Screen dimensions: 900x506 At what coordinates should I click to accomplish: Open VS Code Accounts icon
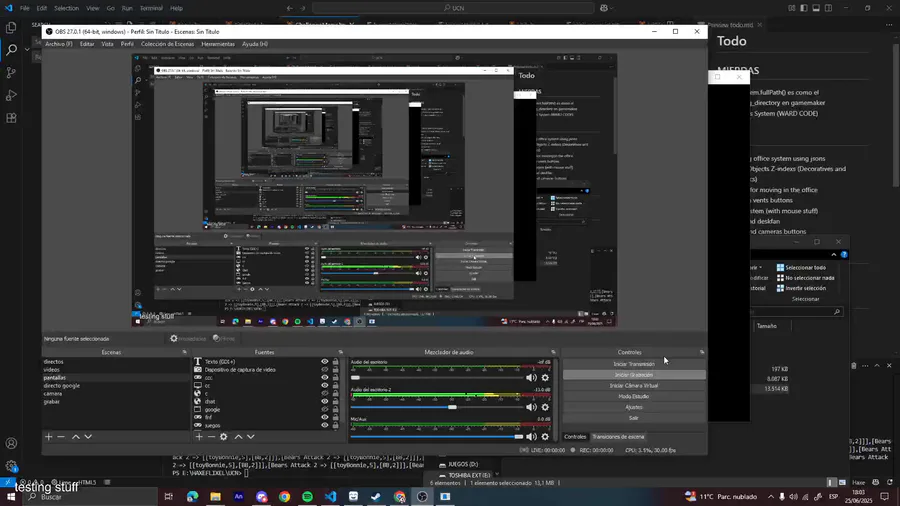[11, 443]
